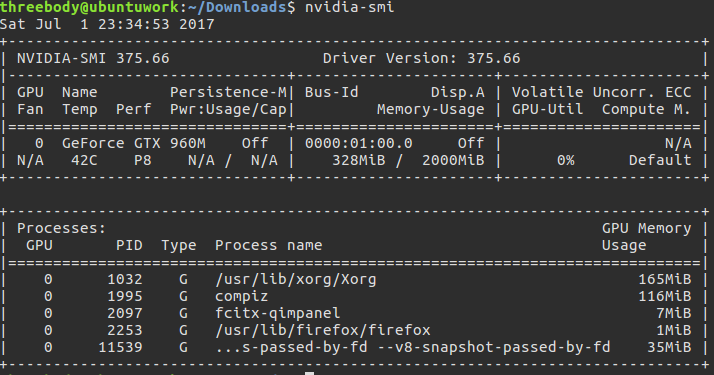Click the 42C temperature reading
Screen dimensions: 714x375
(84, 160)
